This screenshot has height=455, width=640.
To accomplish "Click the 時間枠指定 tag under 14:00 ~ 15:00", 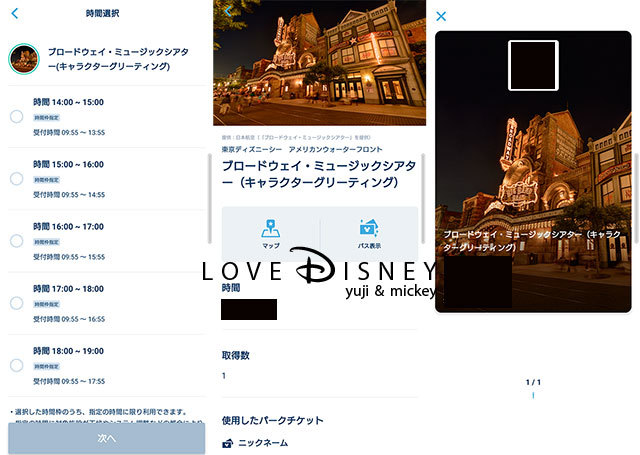I will point(47,118).
